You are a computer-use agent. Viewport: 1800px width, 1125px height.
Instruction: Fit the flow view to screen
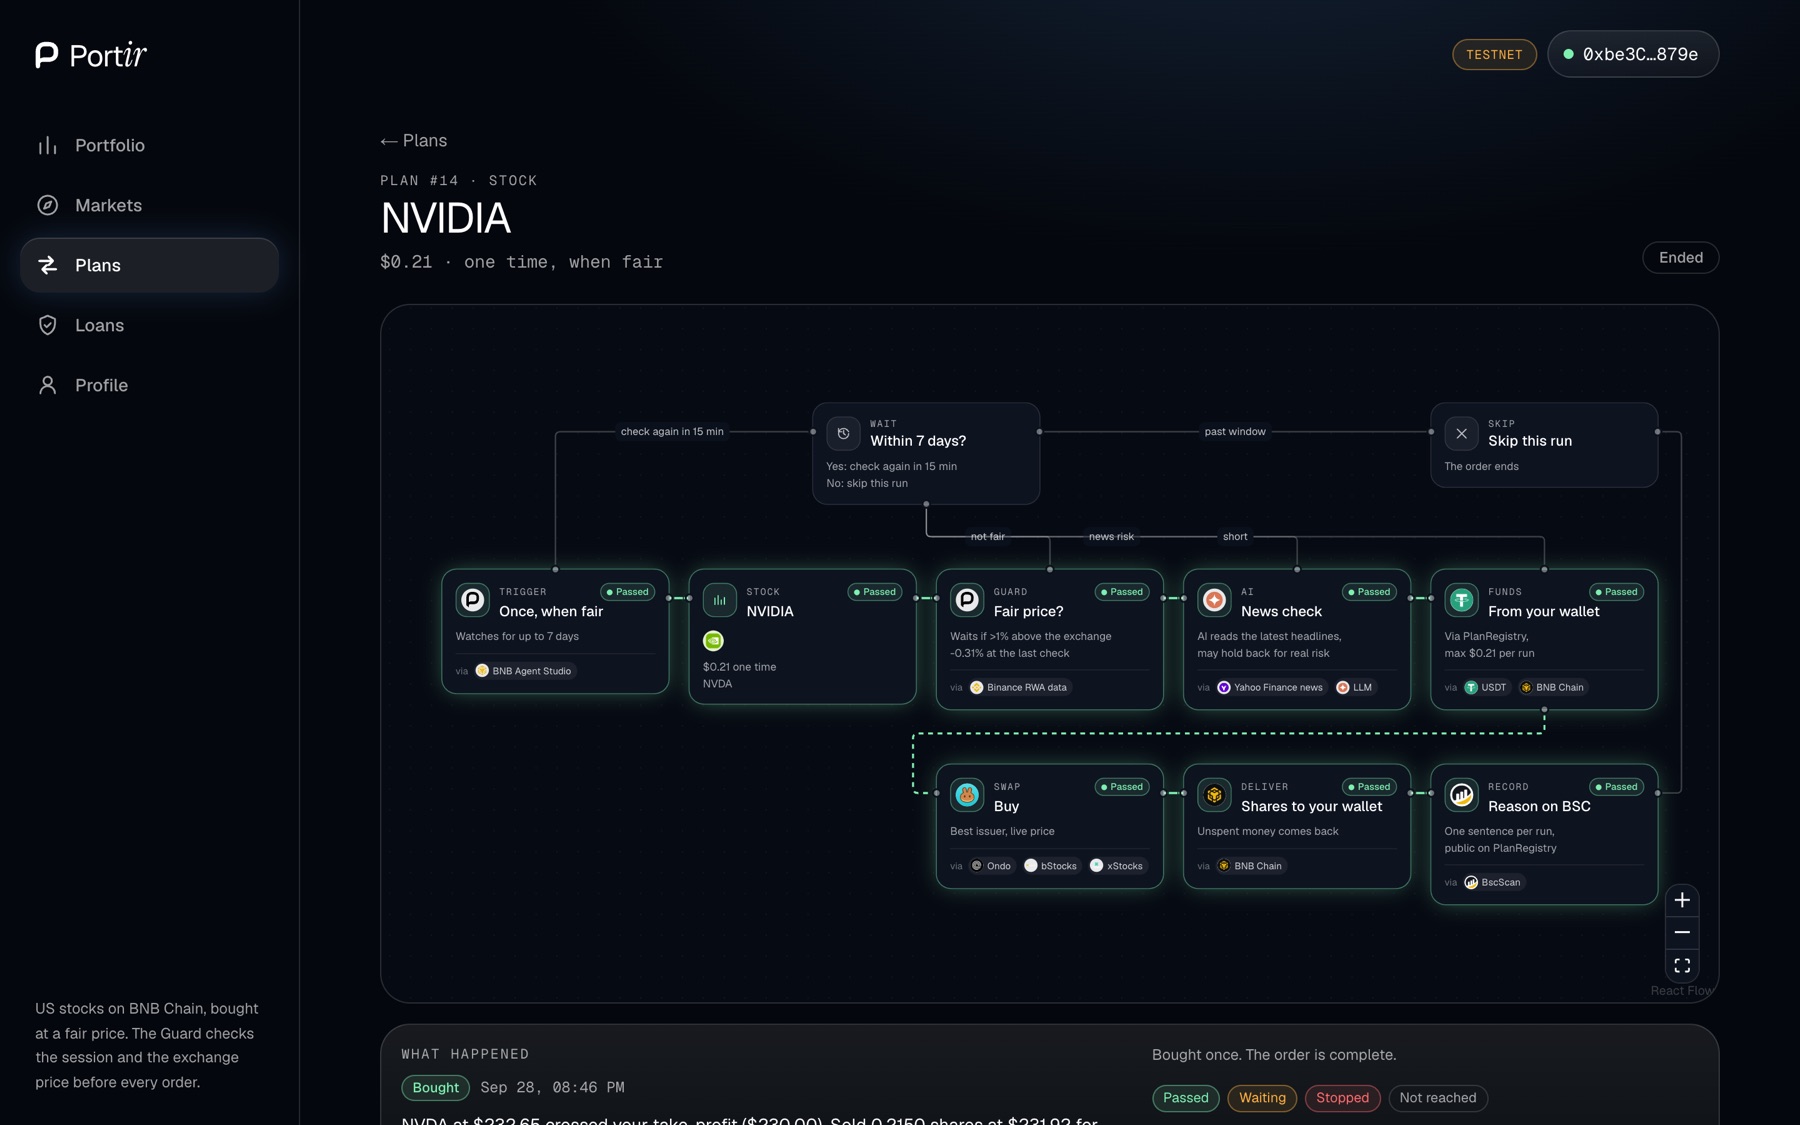point(1682,965)
